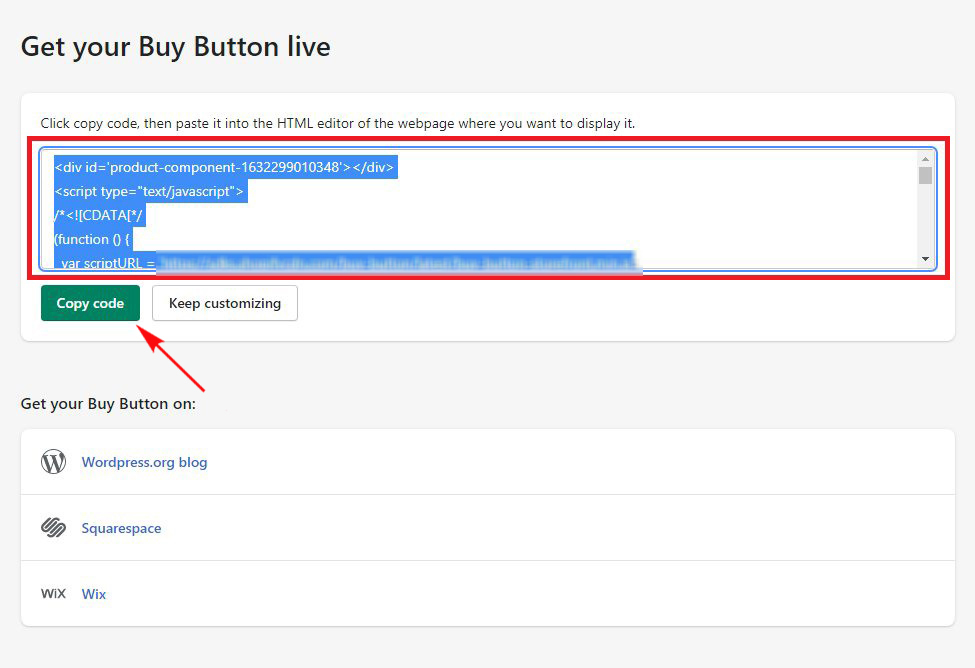Click the code box scroll-up arrow
975x668 pixels.
[925, 159]
